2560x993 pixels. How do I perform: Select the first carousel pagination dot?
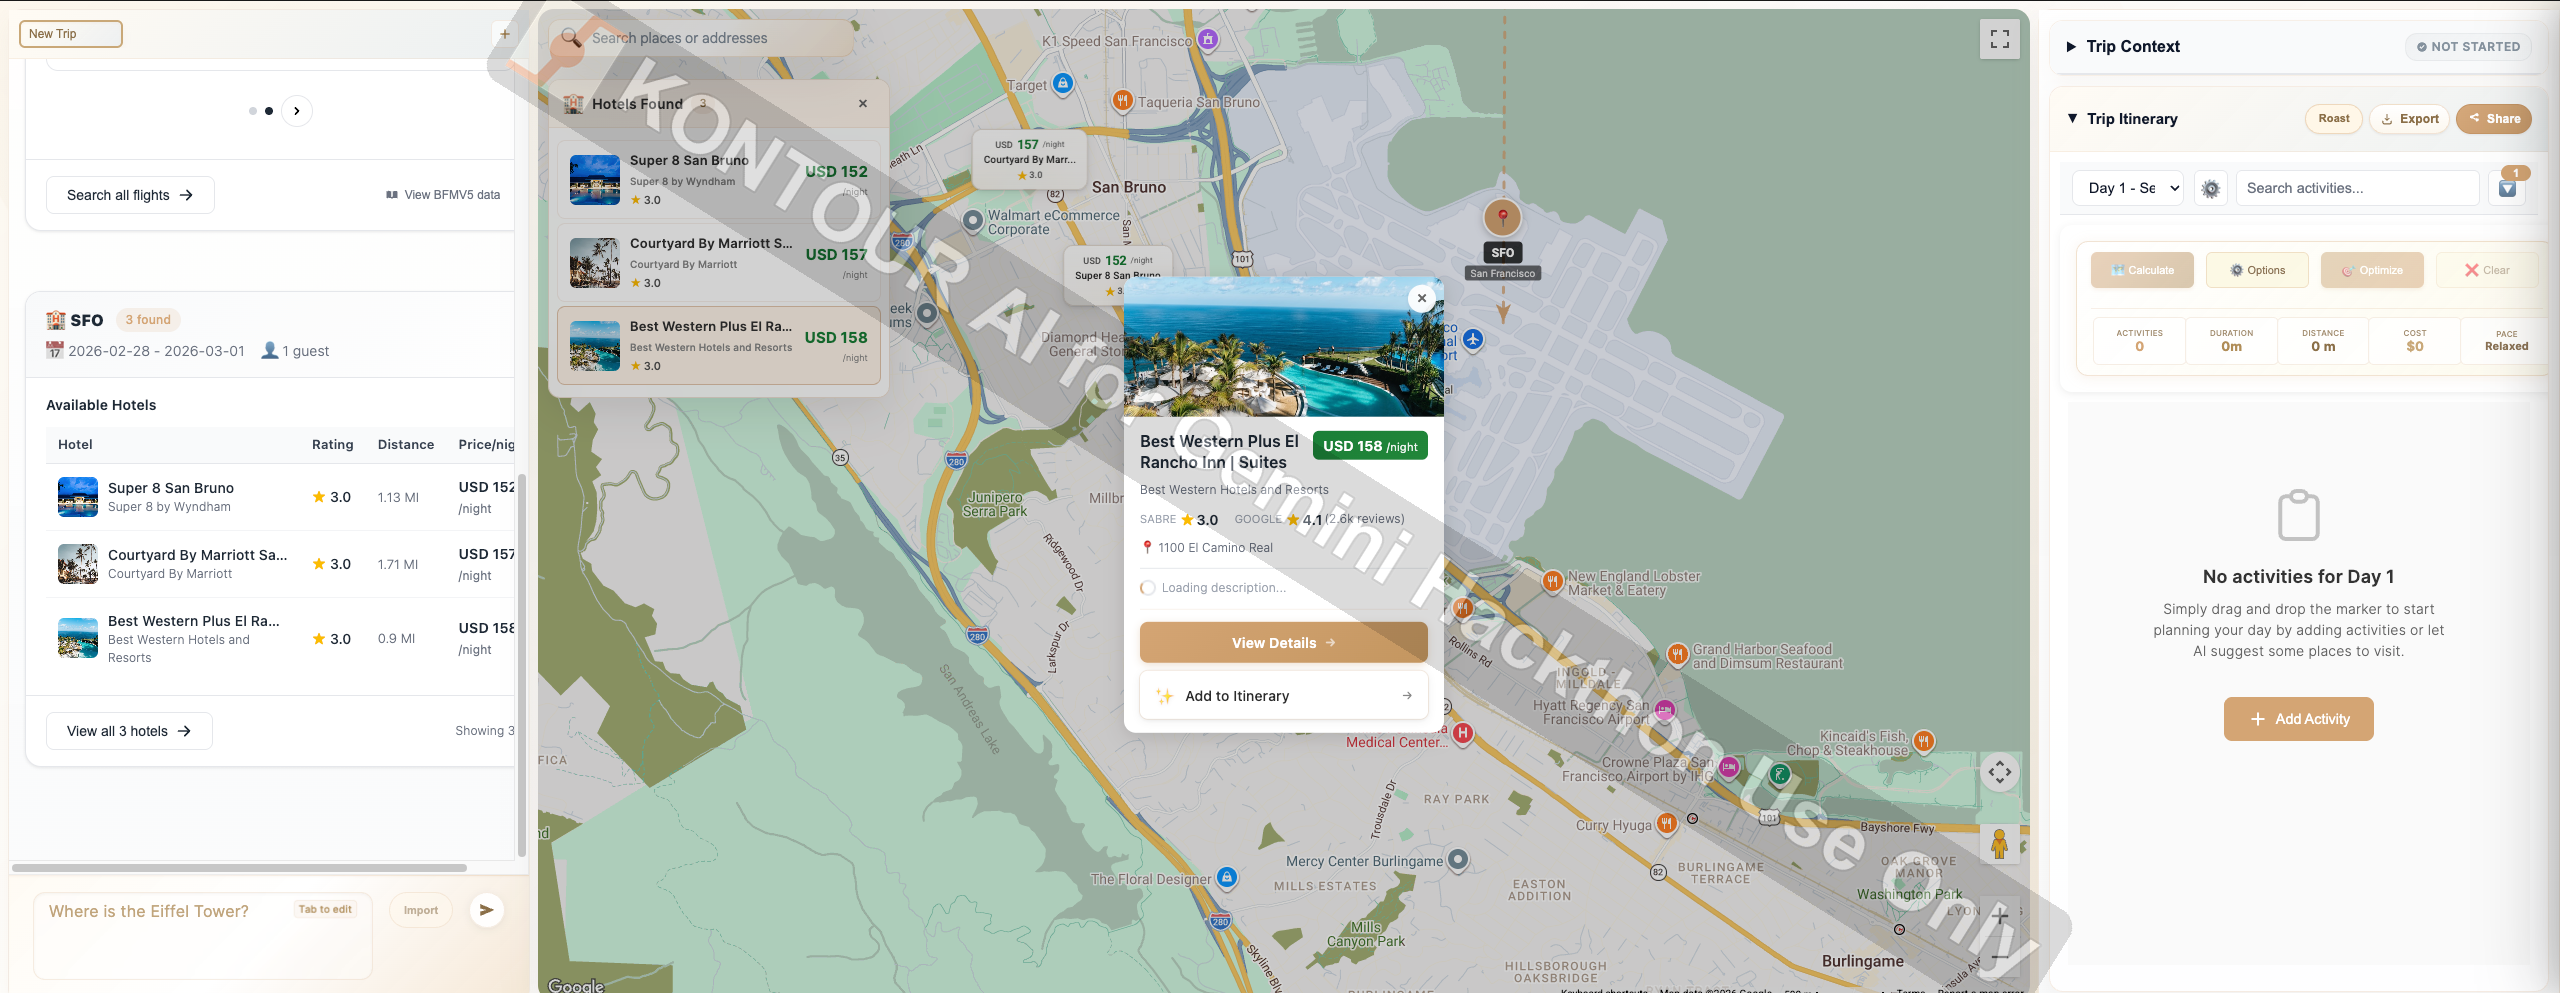[253, 111]
